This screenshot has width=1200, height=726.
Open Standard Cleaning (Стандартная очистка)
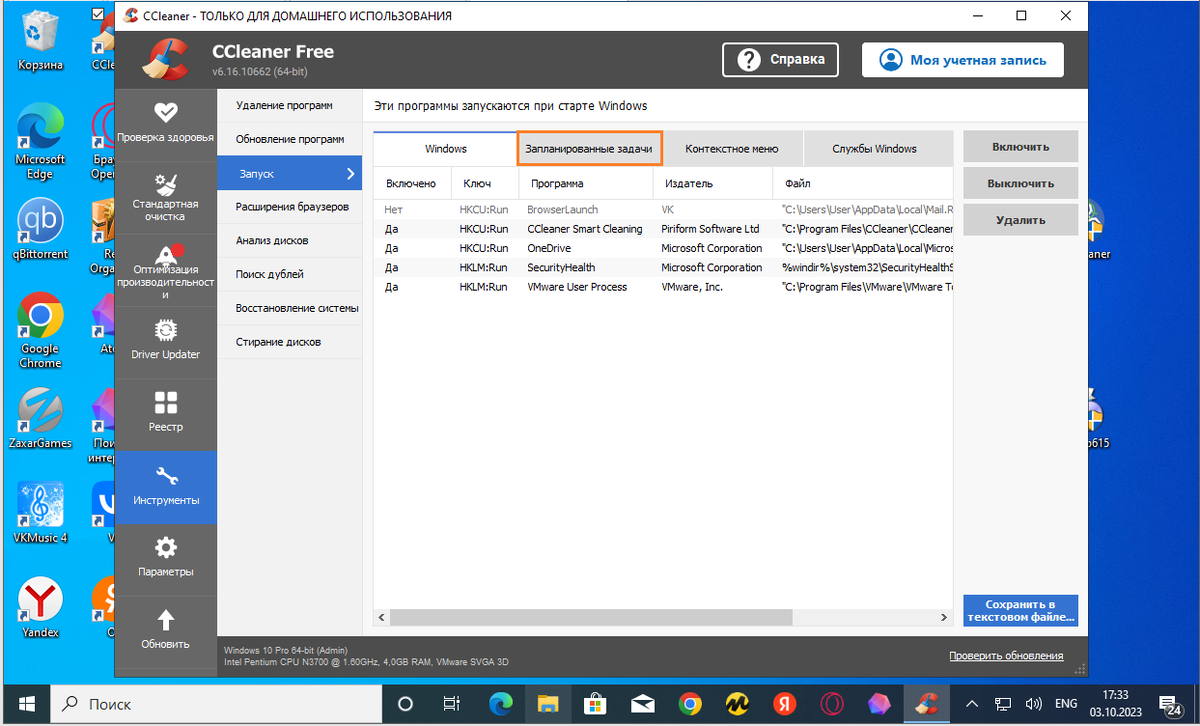(x=165, y=195)
